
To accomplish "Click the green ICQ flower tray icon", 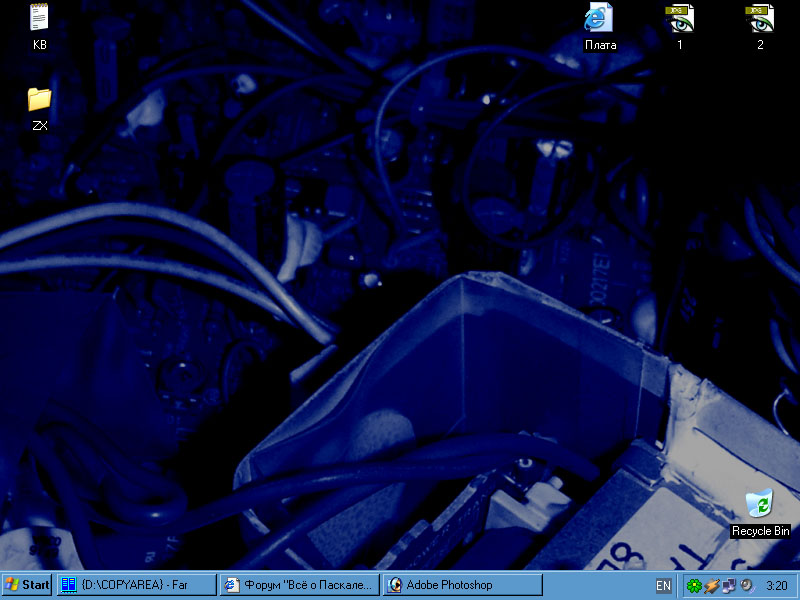I will pyautogui.click(x=694, y=585).
